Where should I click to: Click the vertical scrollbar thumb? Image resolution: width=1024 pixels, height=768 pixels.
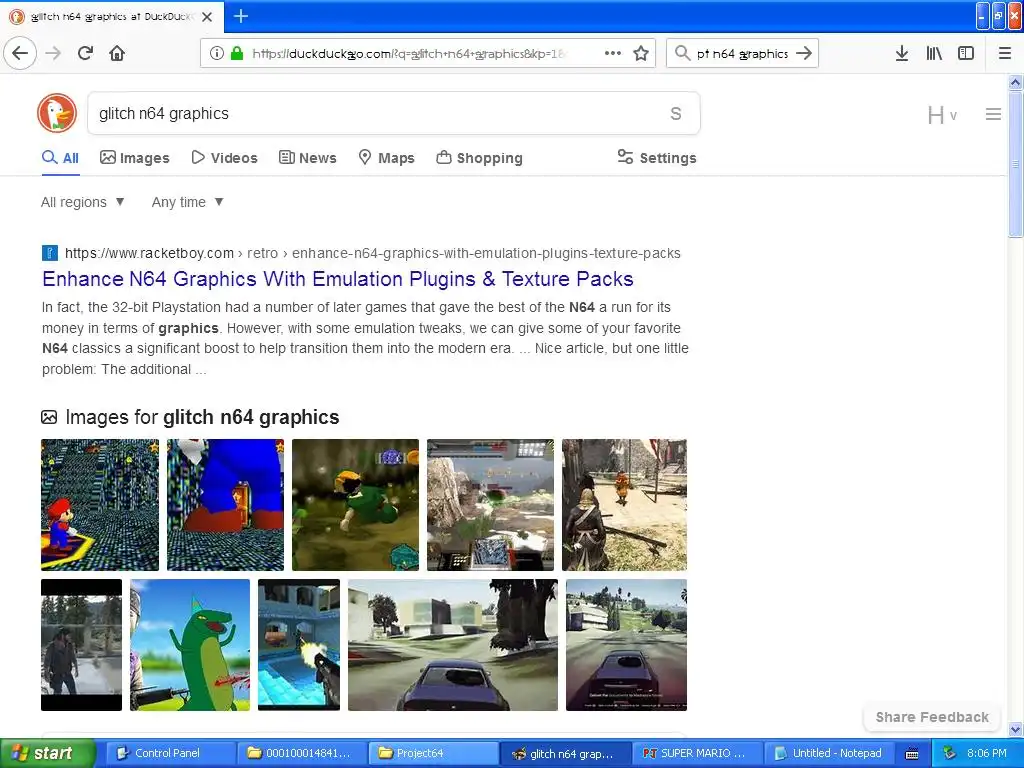1015,163
